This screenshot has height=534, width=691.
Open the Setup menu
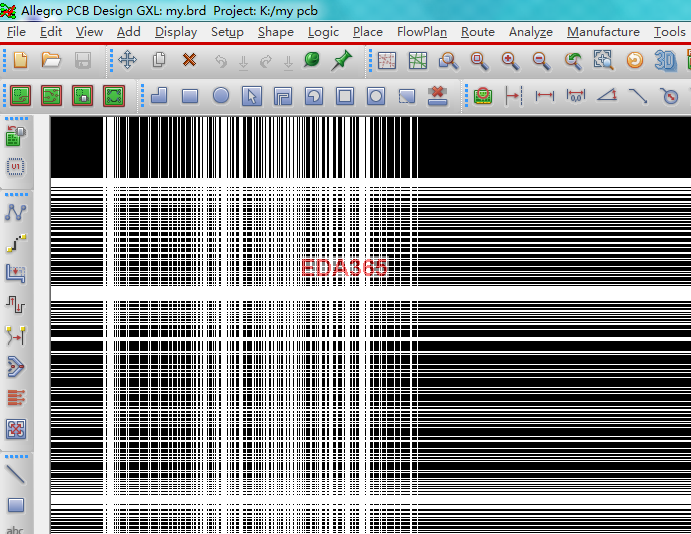click(x=227, y=32)
